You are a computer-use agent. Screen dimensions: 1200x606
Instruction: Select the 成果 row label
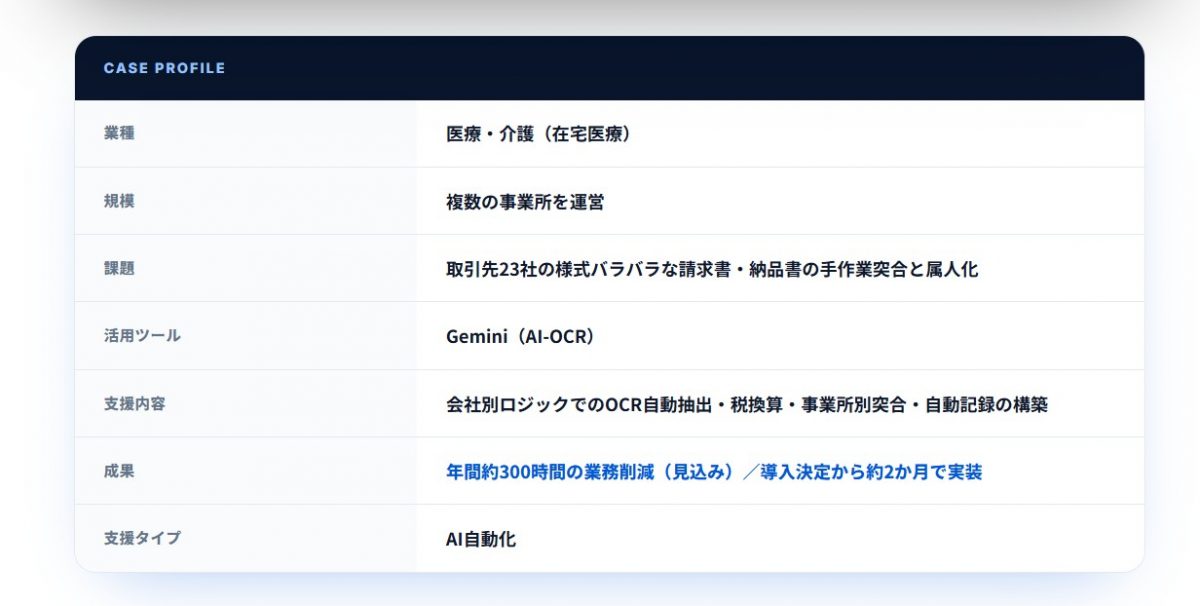click(119, 471)
